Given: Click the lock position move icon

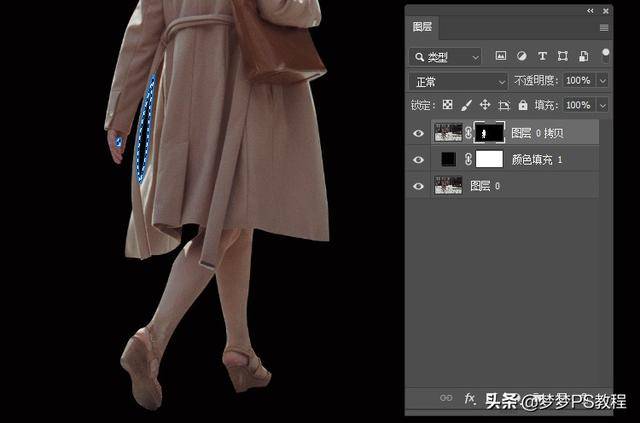Looking at the screenshot, I should 485,105.
